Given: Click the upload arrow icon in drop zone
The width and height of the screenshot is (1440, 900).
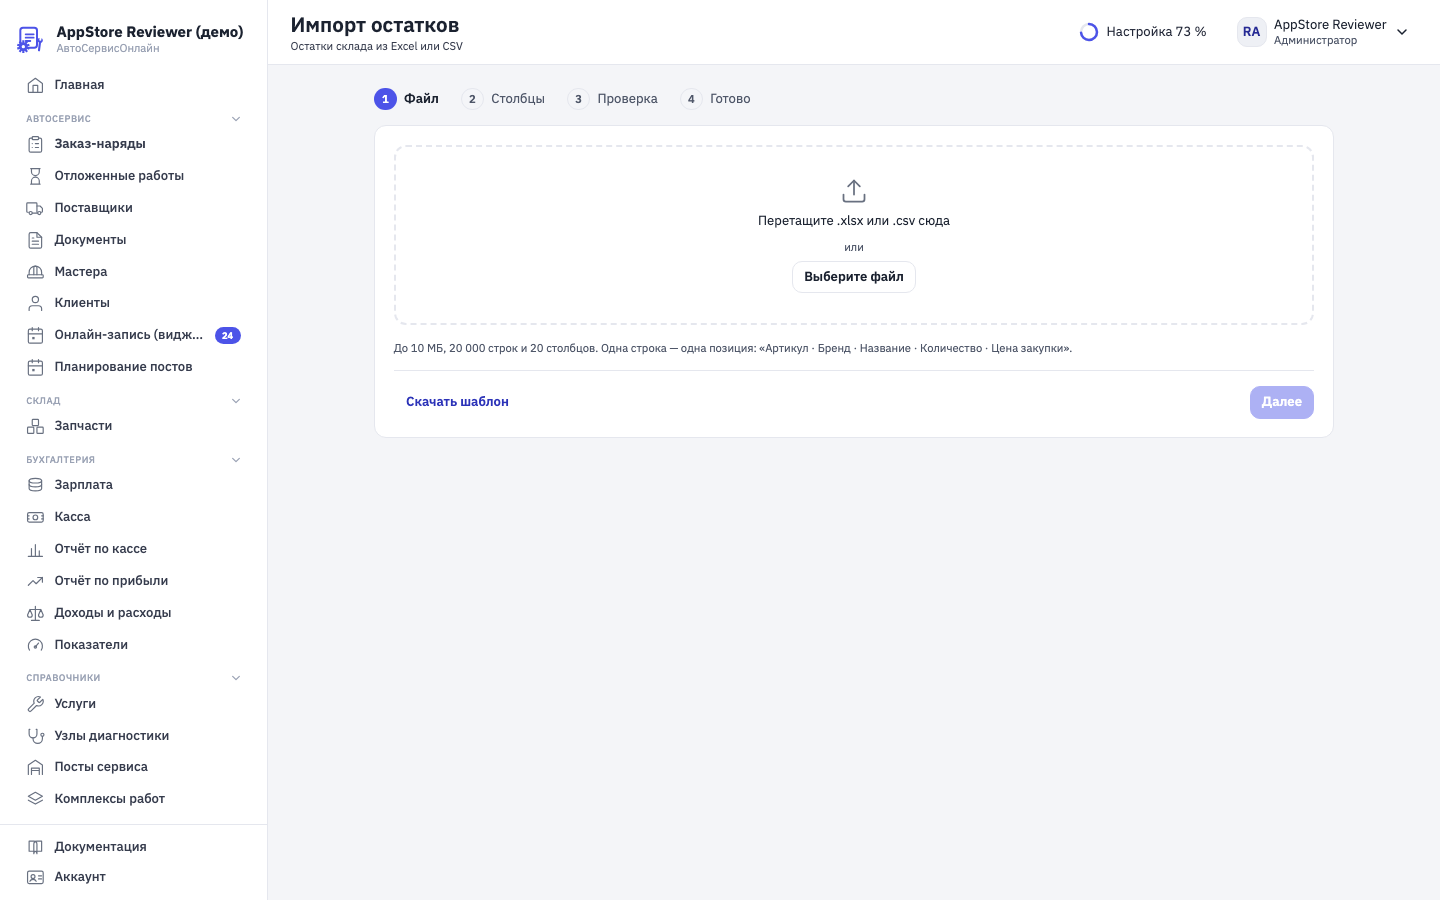Looking at the screenshot, I should coord(854,191).
